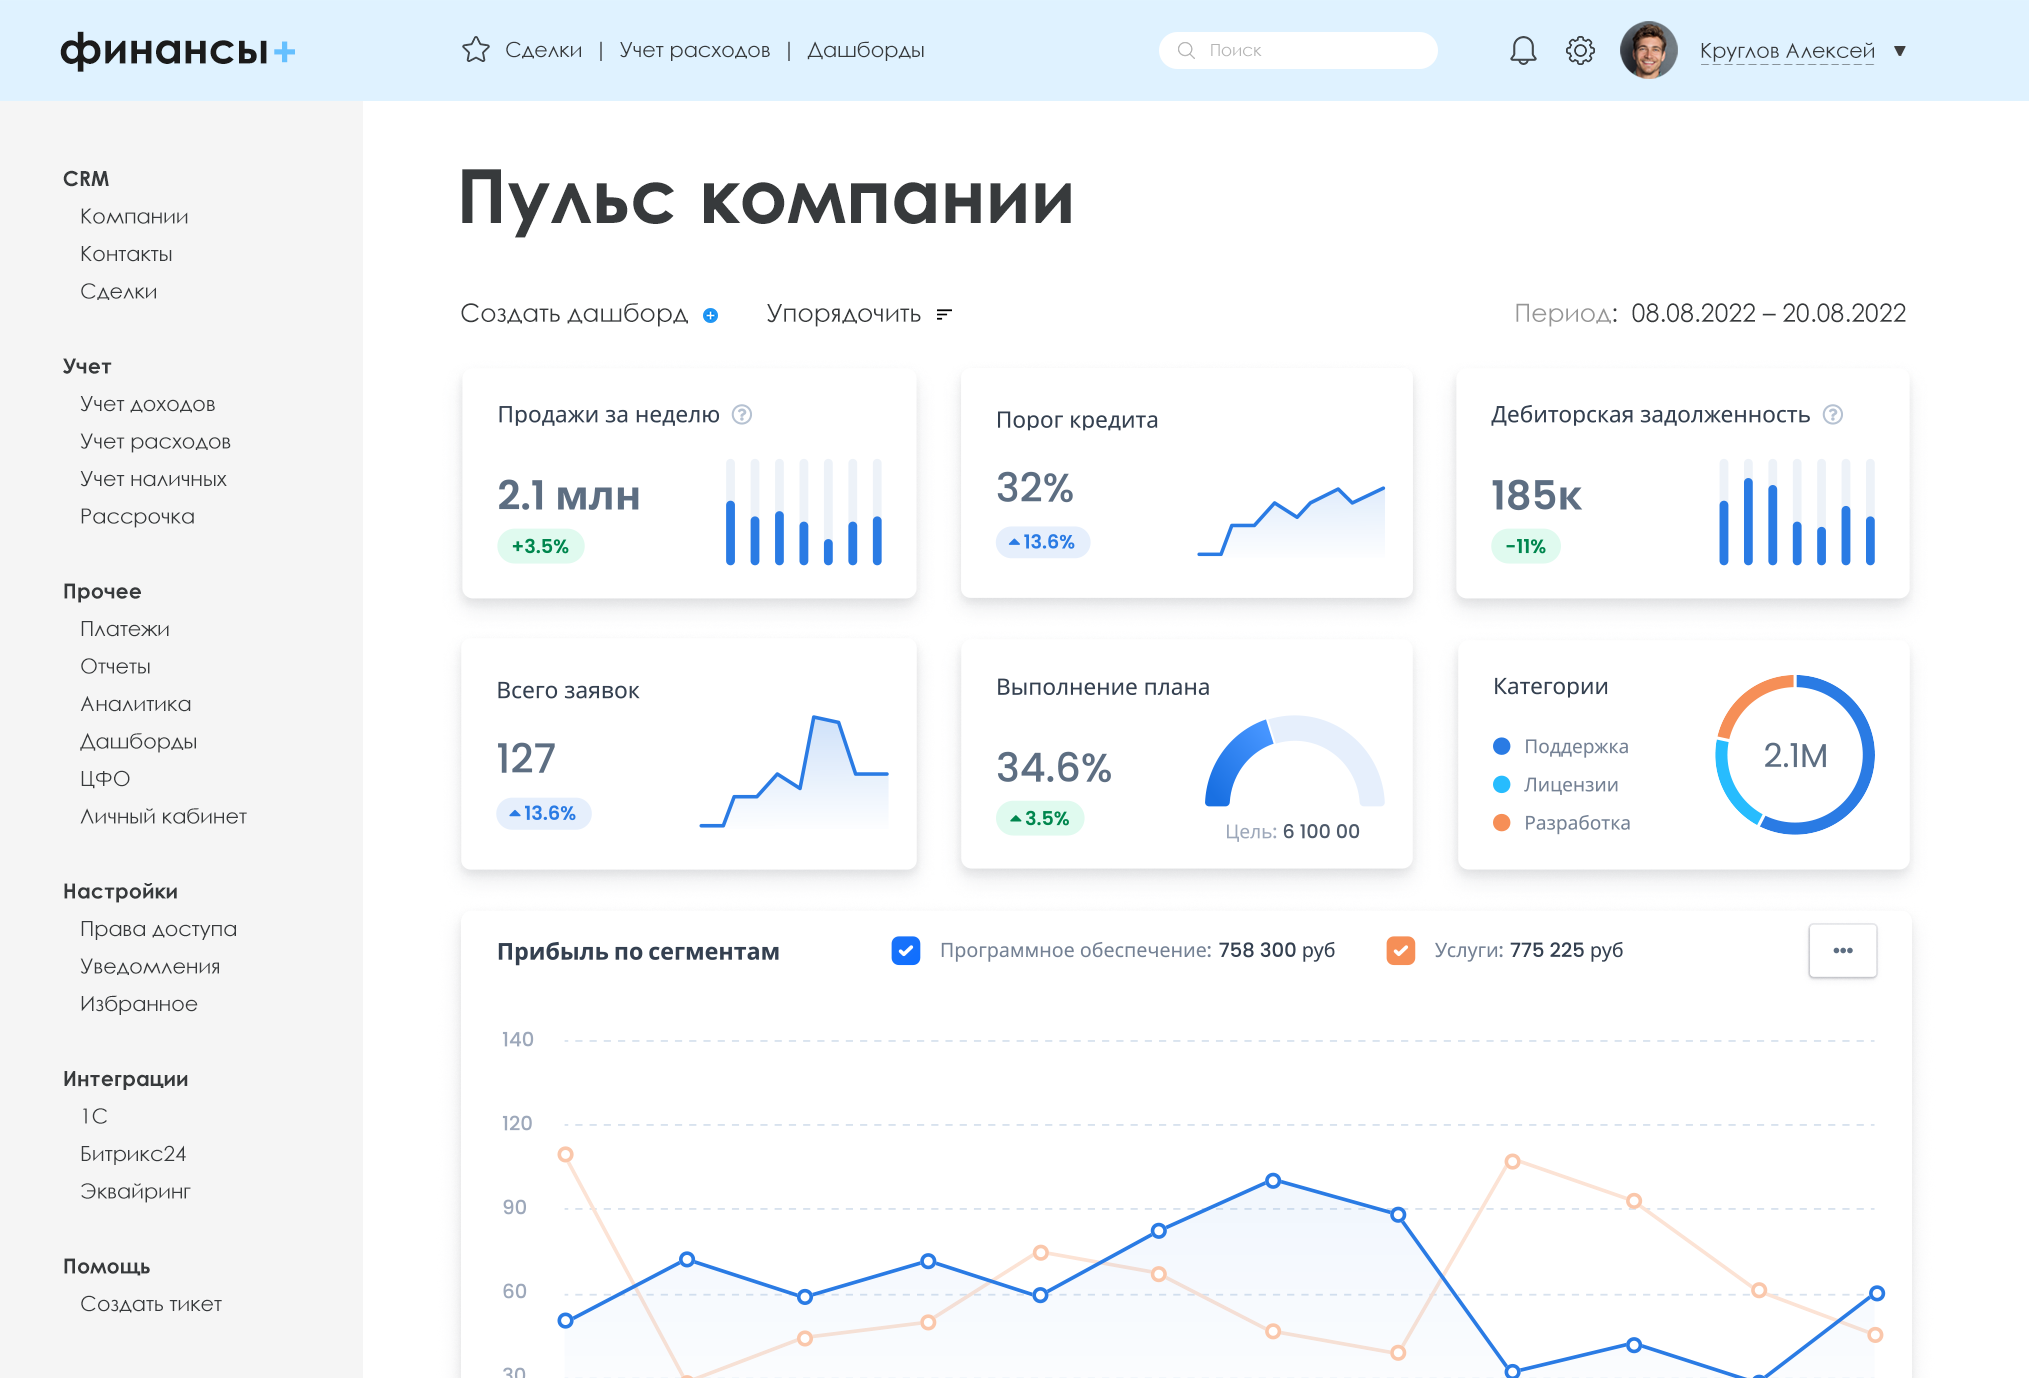Click help icon beside Продажи за неделю
Image resolution: width=2029 pixels, height=1378 pixels.
(742, 414)
